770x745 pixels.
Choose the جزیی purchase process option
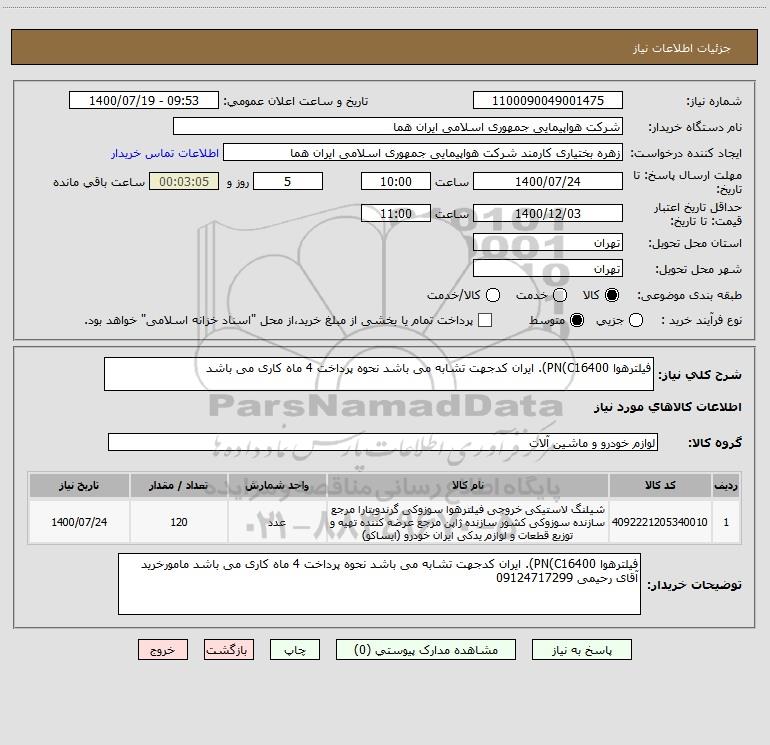point(636,320)
